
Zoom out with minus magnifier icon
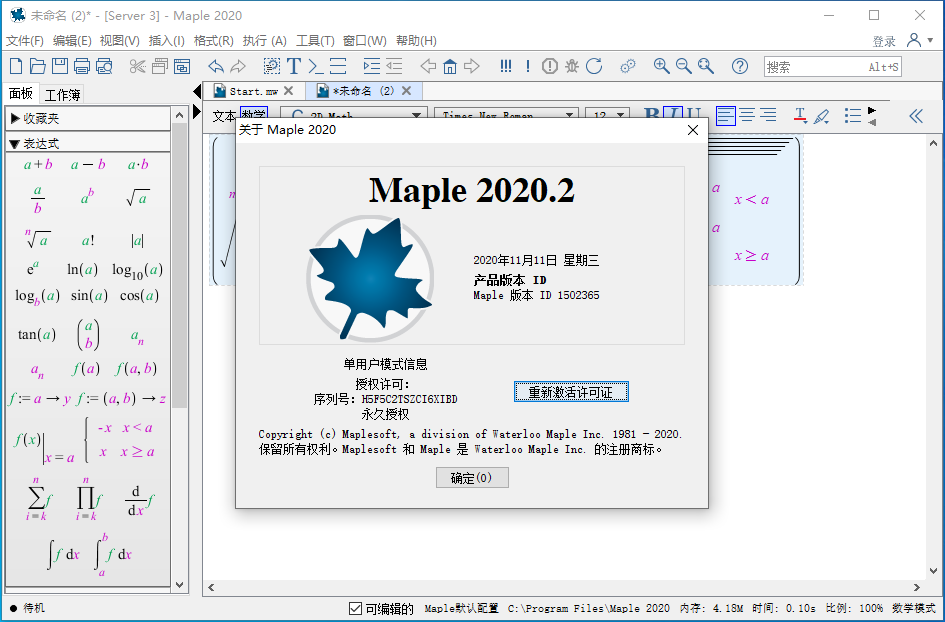point(683,66)
